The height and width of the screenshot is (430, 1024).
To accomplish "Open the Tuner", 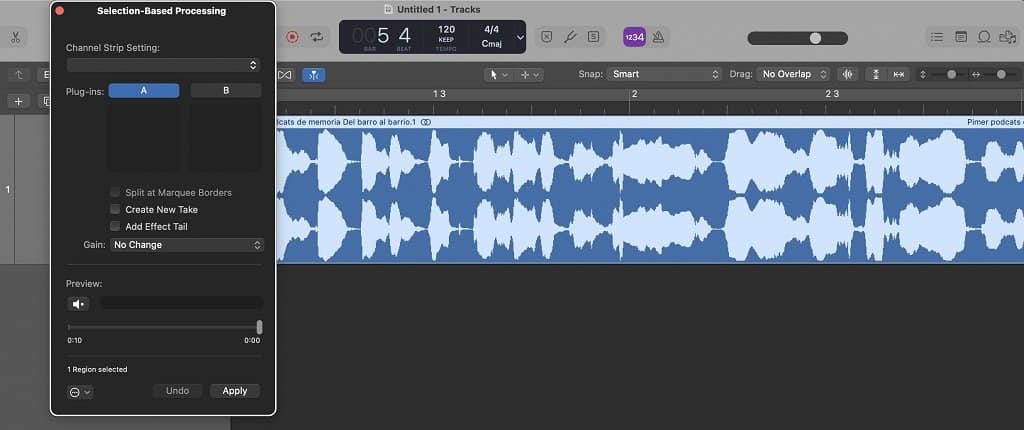I will [x=570, y=37].
